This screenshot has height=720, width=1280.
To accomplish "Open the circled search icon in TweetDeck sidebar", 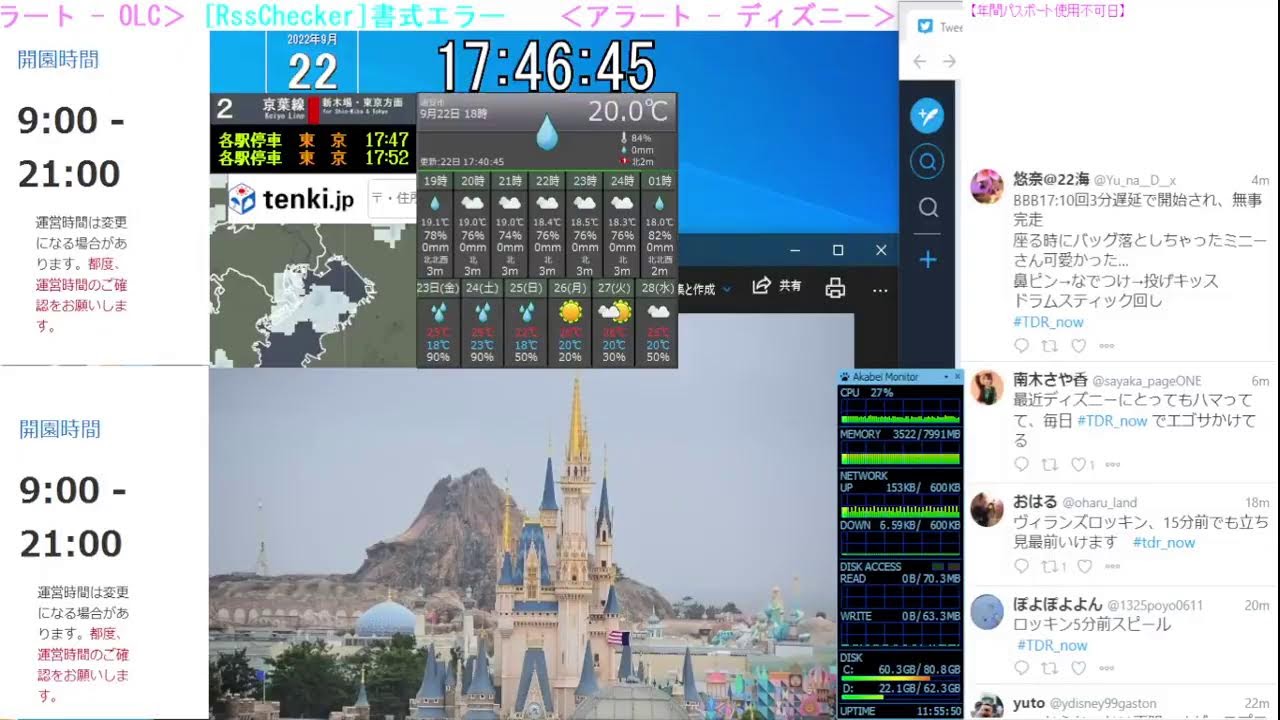I will [x=927, y=161].
